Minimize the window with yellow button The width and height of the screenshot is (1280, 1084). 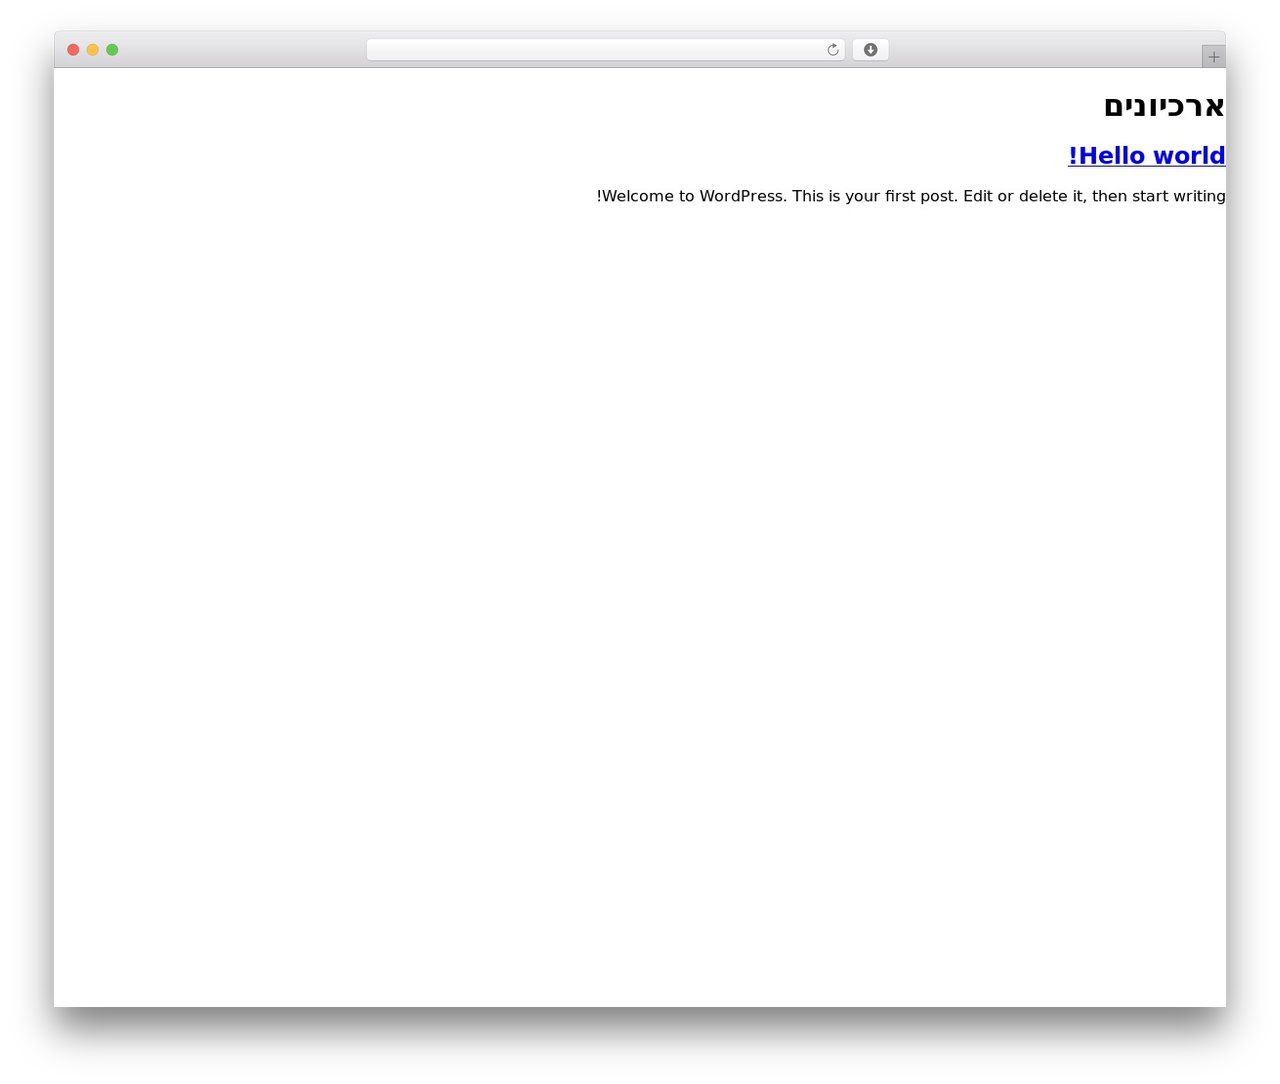click(x=93, y=50)
